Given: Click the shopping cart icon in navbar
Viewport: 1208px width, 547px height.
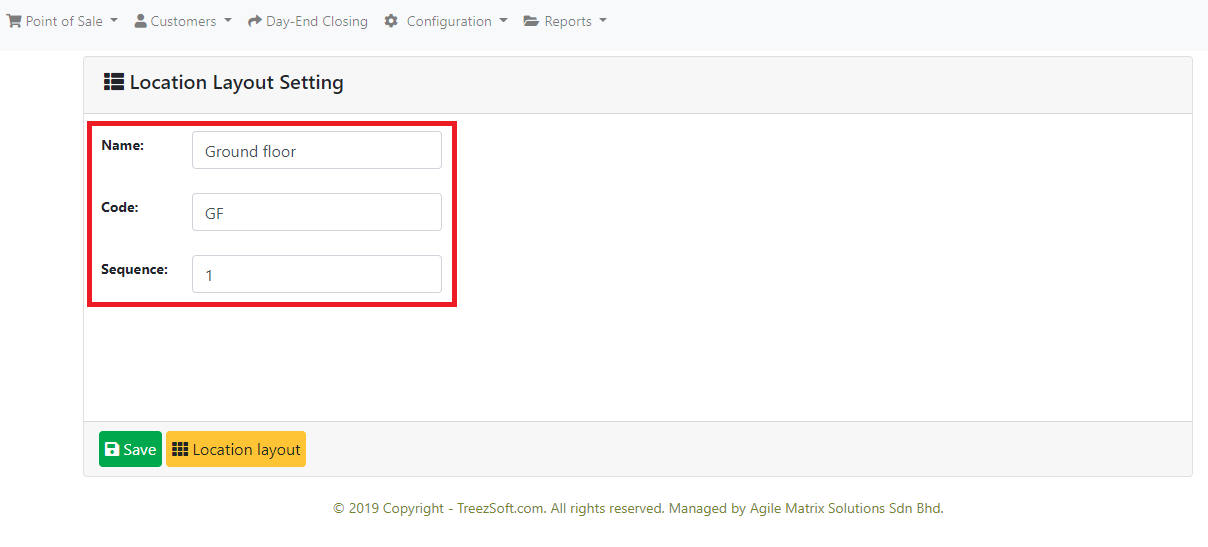Looking at the screenshot, I should coord(14,21).
